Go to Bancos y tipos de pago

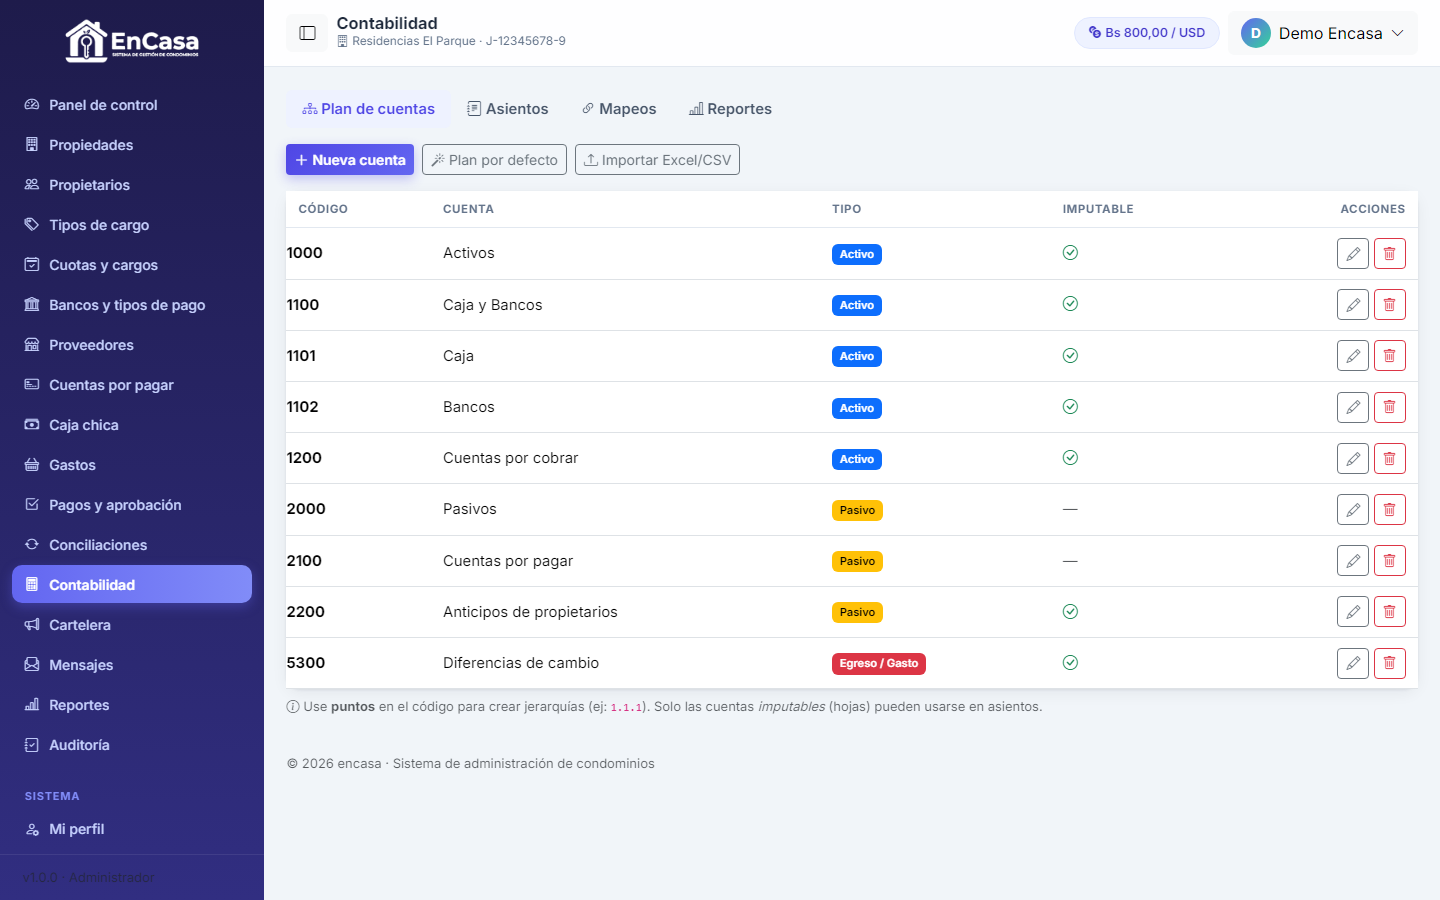pyautogui.click(x=132, y=305)
